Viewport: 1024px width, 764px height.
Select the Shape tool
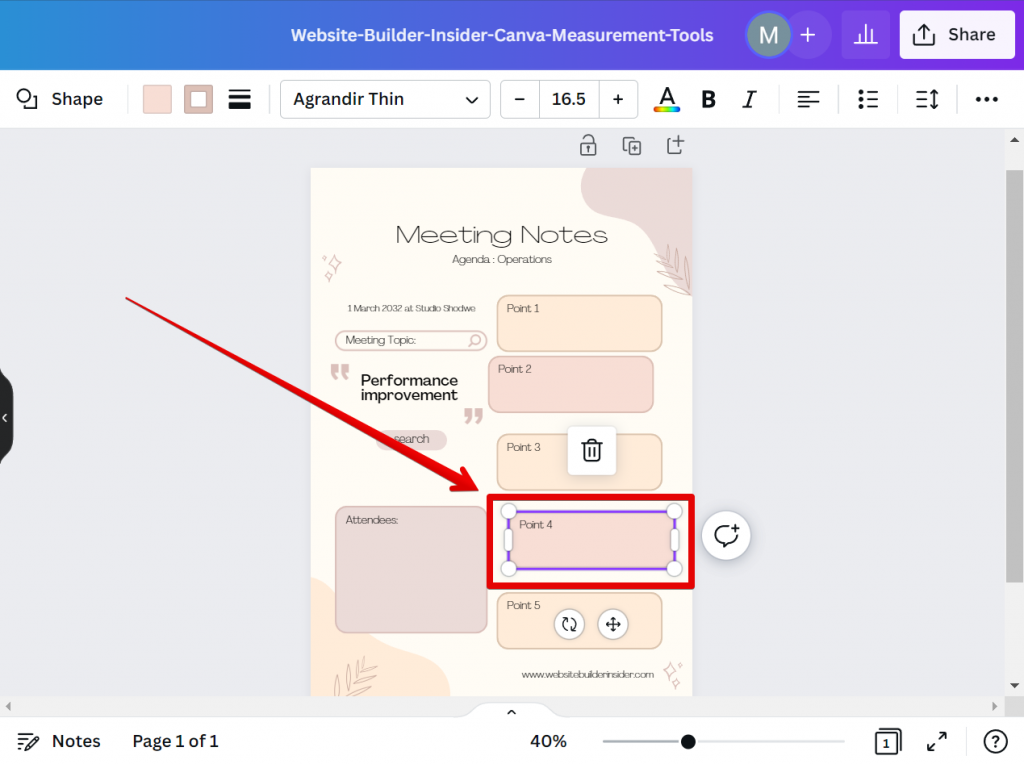click(62, 98)
